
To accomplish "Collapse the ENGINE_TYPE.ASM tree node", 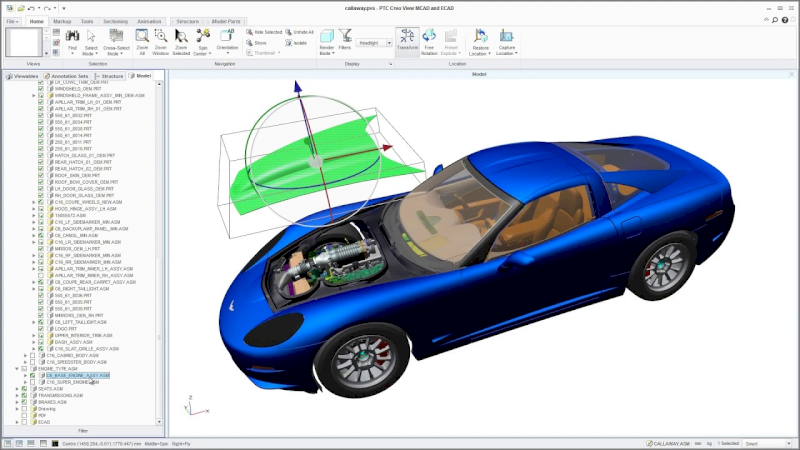I will pyautogui.click(x=17, y=368).
